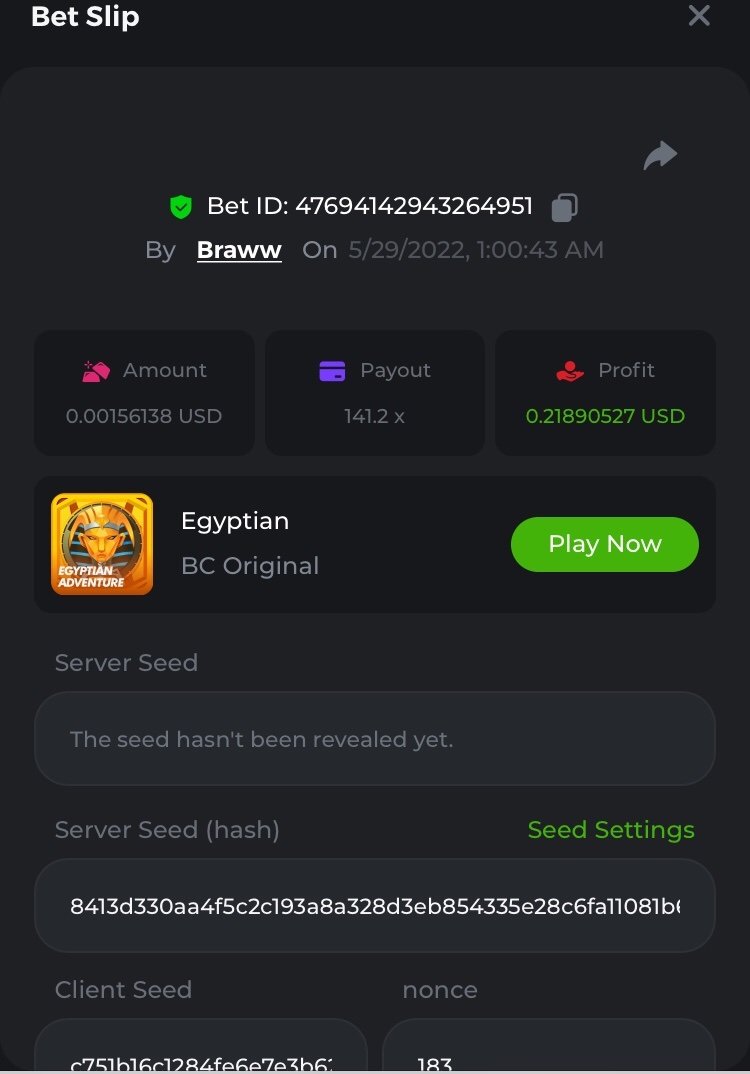
Task: Click the Server Seed hash field
Action: coord(375,906)
